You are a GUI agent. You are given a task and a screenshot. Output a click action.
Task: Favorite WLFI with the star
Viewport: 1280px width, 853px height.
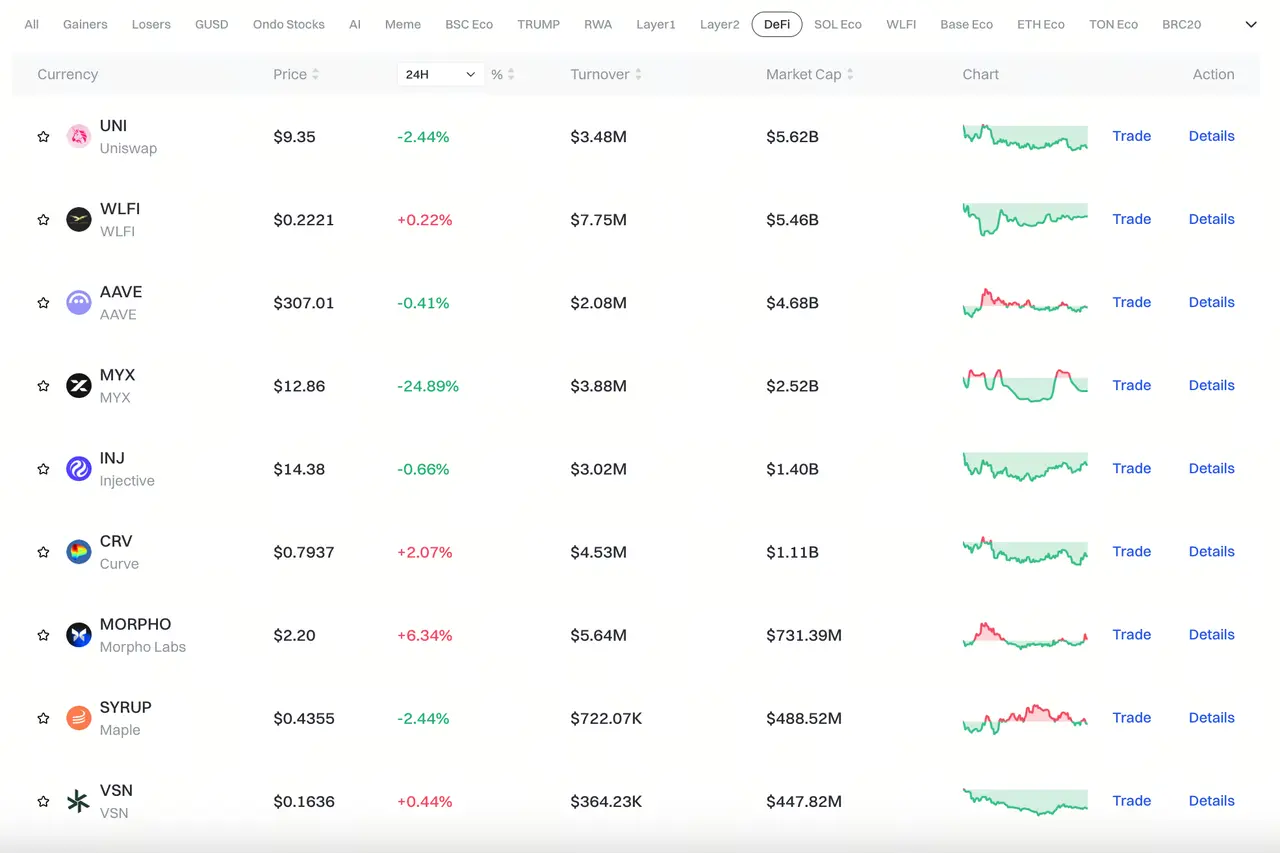tap(43, 219)
